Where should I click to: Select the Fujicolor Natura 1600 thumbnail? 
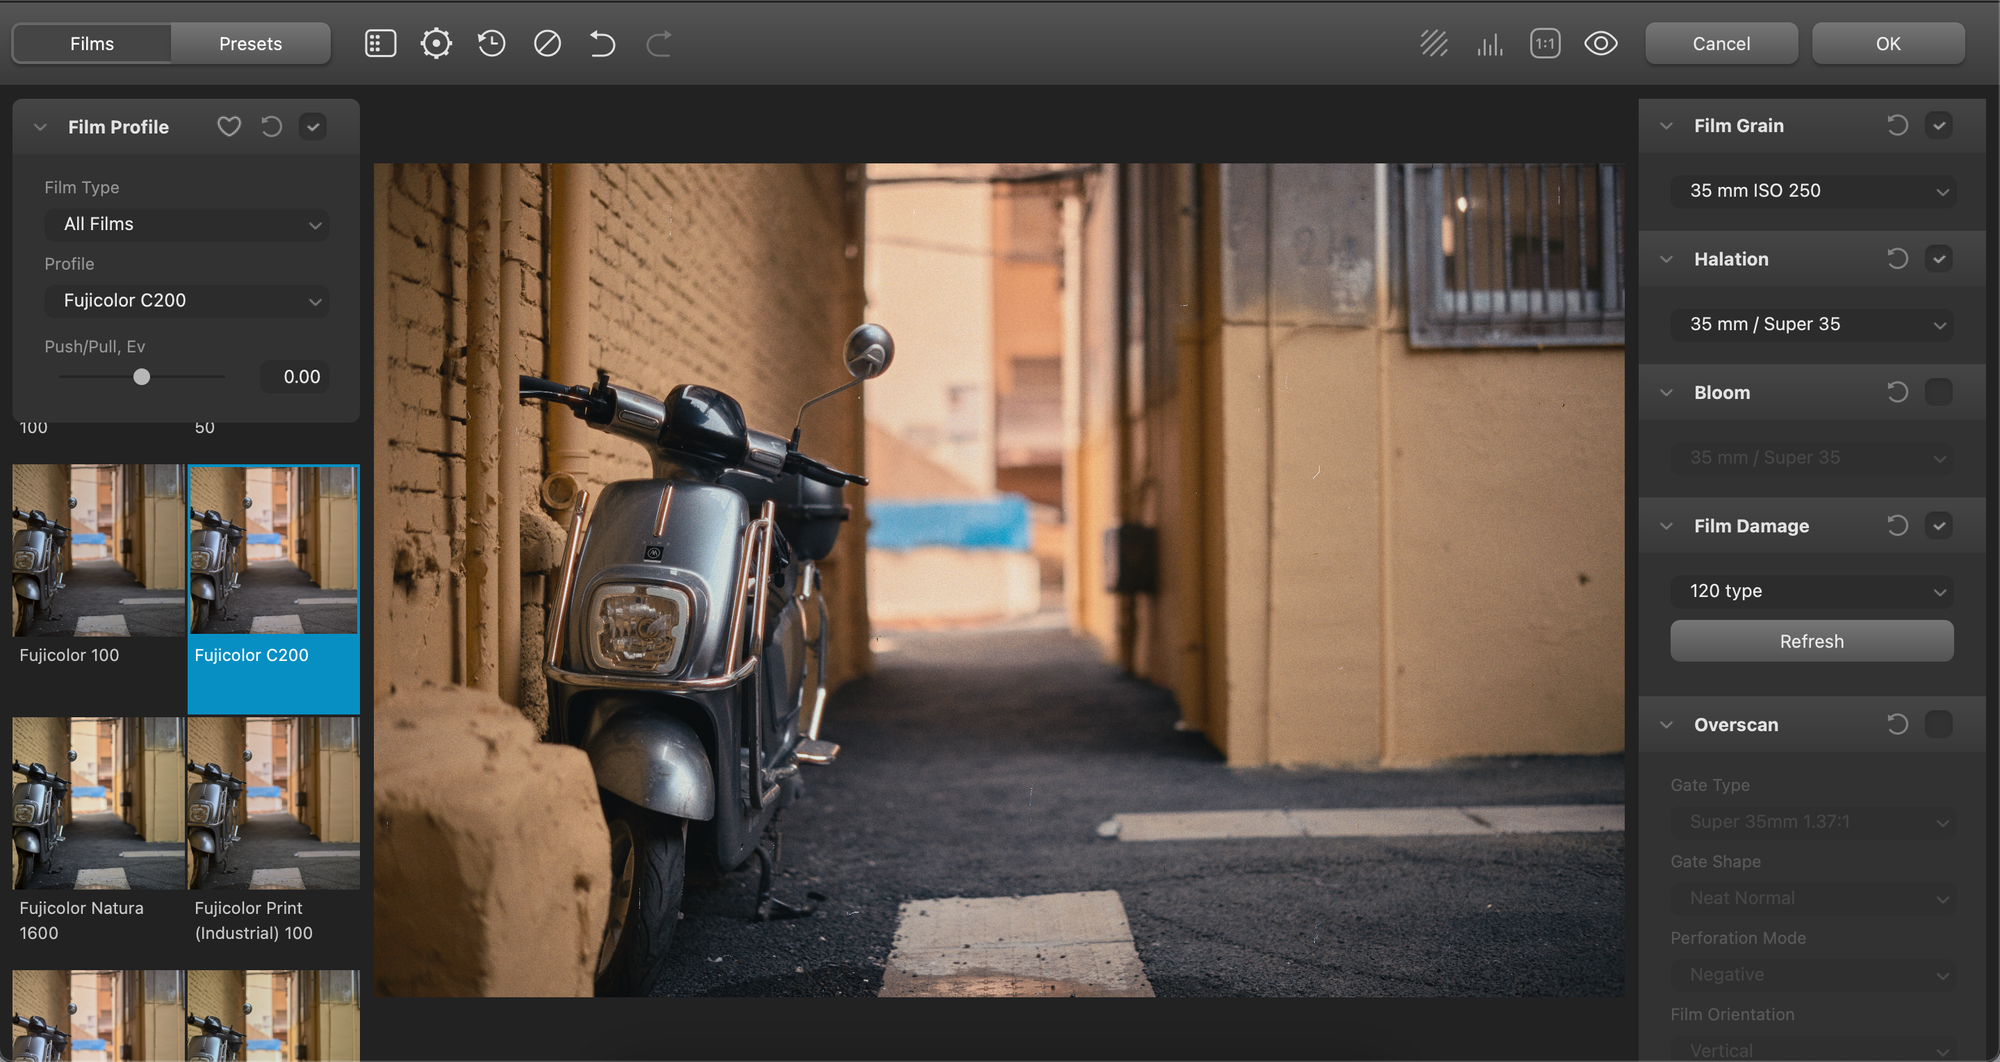pyautogui.click(x=98, y=803)
